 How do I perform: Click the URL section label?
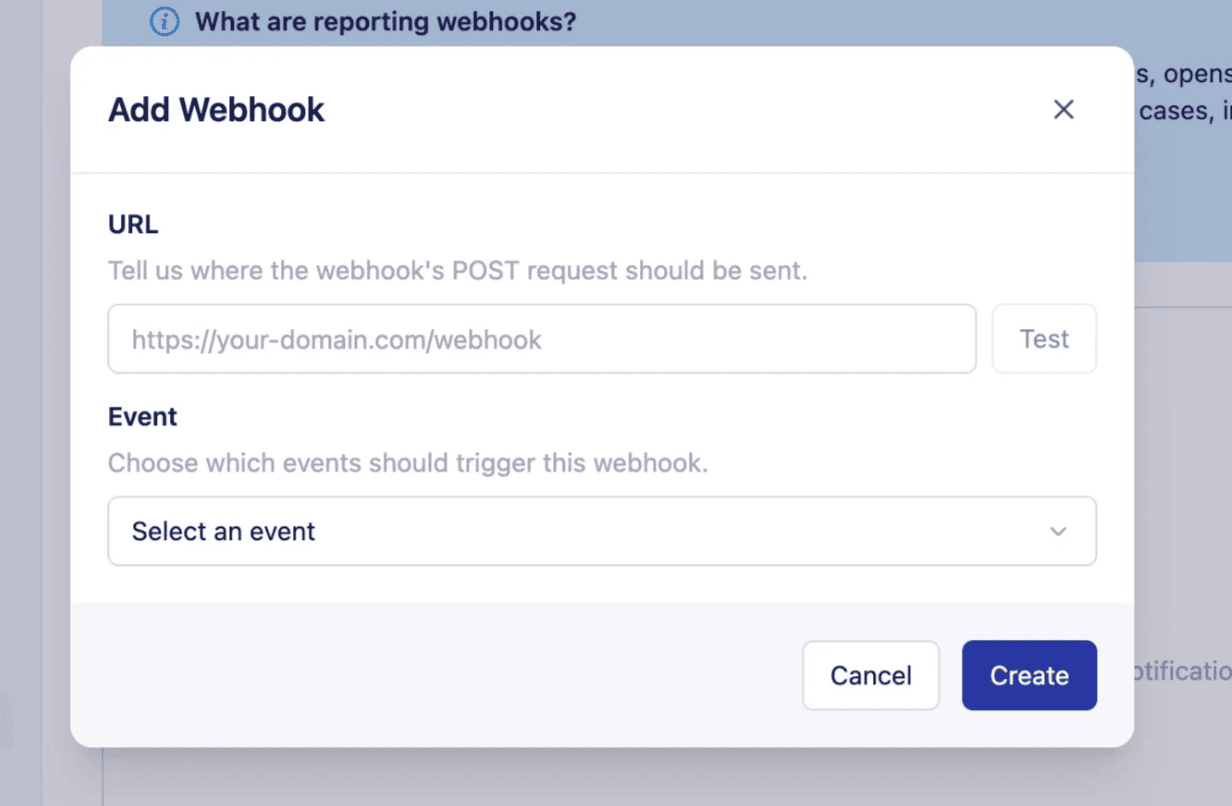pos(132,224)
